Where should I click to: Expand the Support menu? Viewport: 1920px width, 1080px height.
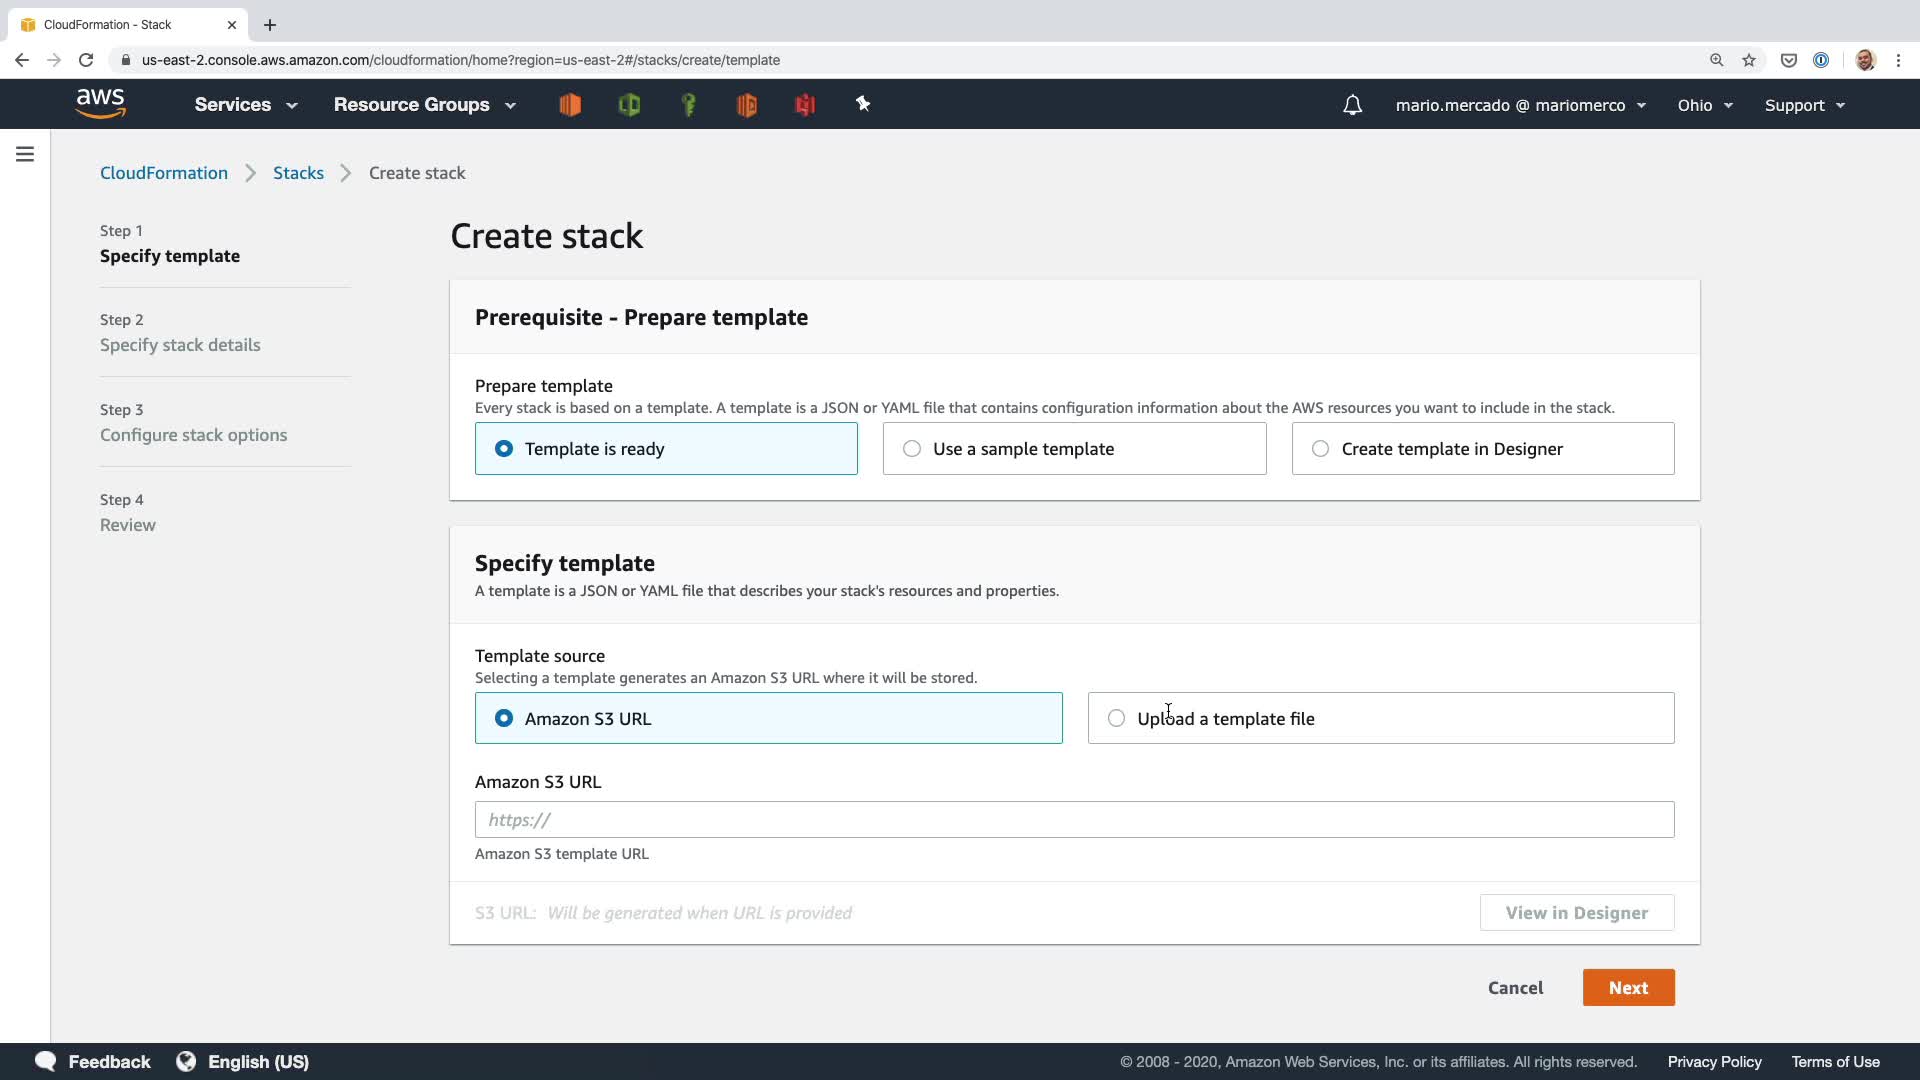(x=1804, y=105)
